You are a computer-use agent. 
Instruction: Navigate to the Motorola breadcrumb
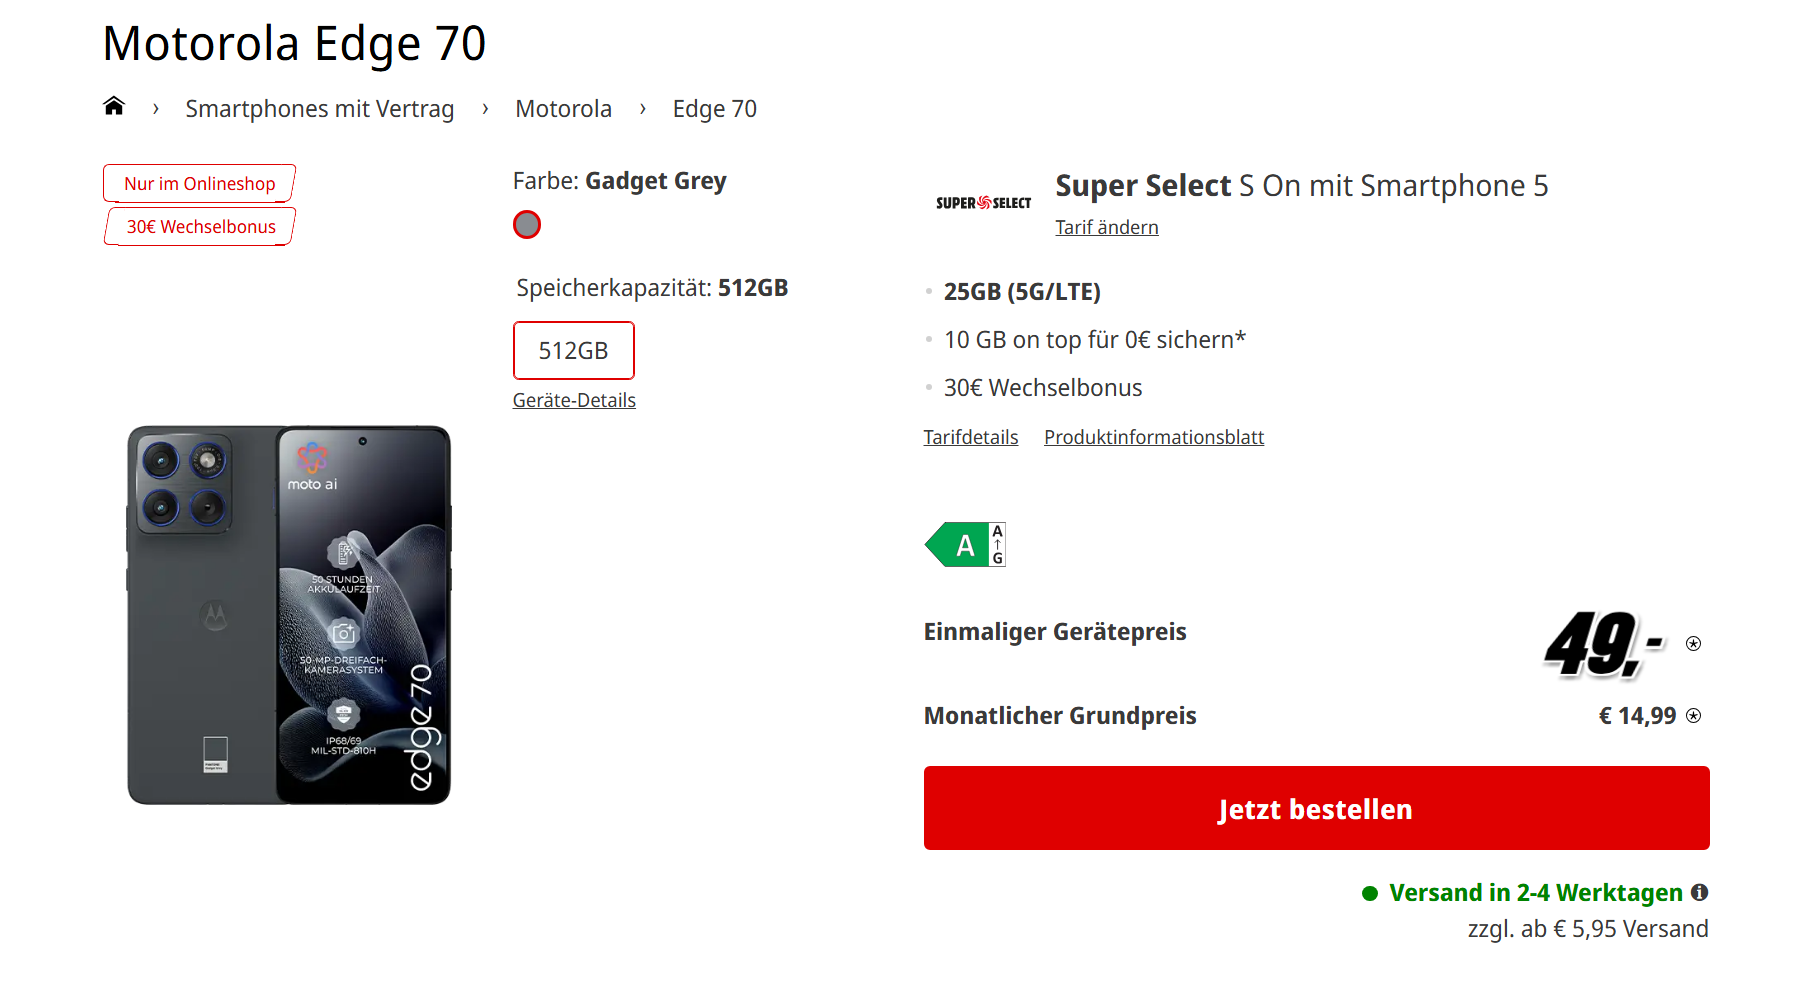click(x=563, y=109)
